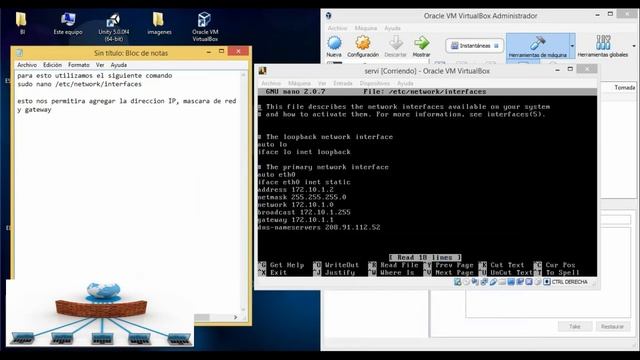640x360 pixels.
Task: Click USB indicator in VM status bar
Action: point(493,282)
